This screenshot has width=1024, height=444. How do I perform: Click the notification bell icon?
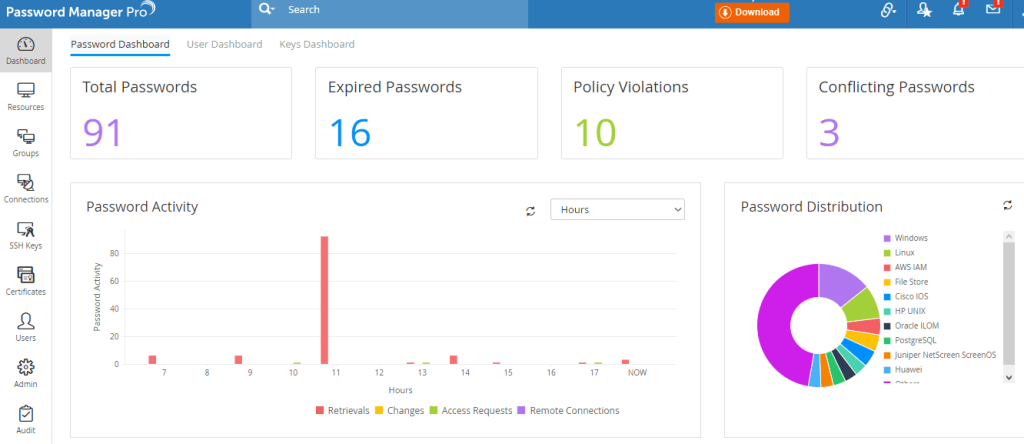pyautogui.click(x=958, y=10)
